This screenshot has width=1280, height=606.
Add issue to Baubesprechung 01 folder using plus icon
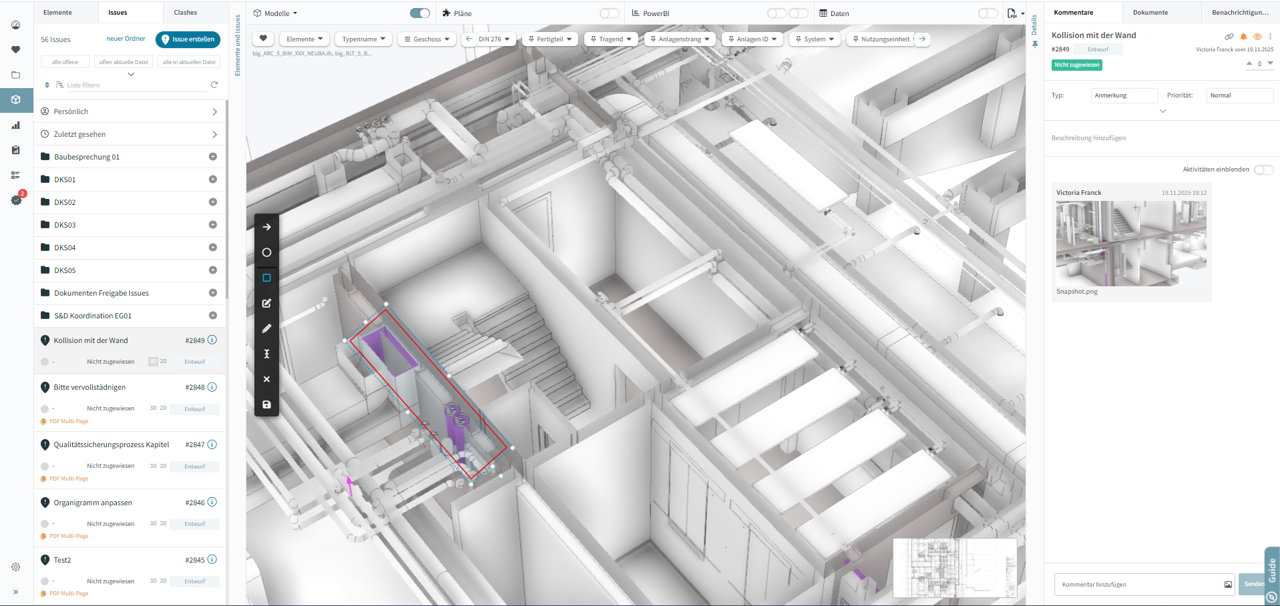[213, 157]
